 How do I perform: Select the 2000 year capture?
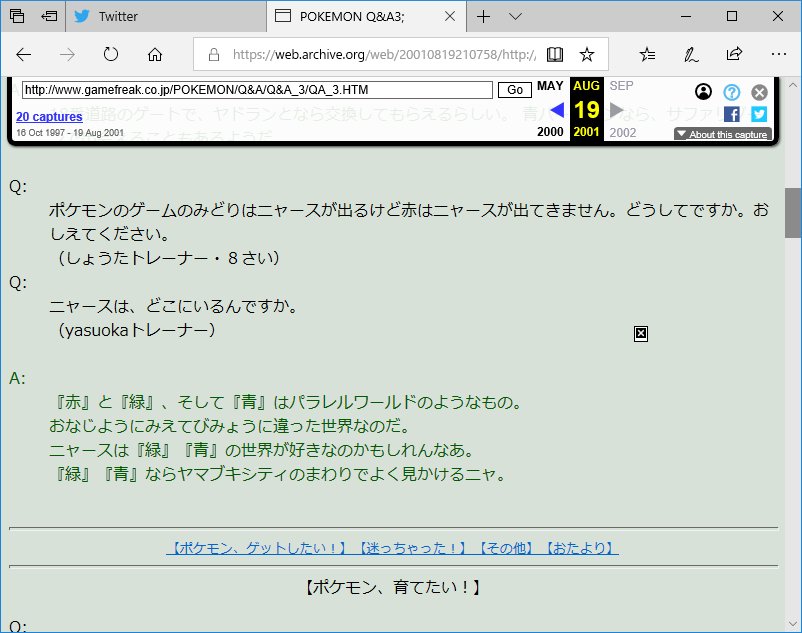550,132
